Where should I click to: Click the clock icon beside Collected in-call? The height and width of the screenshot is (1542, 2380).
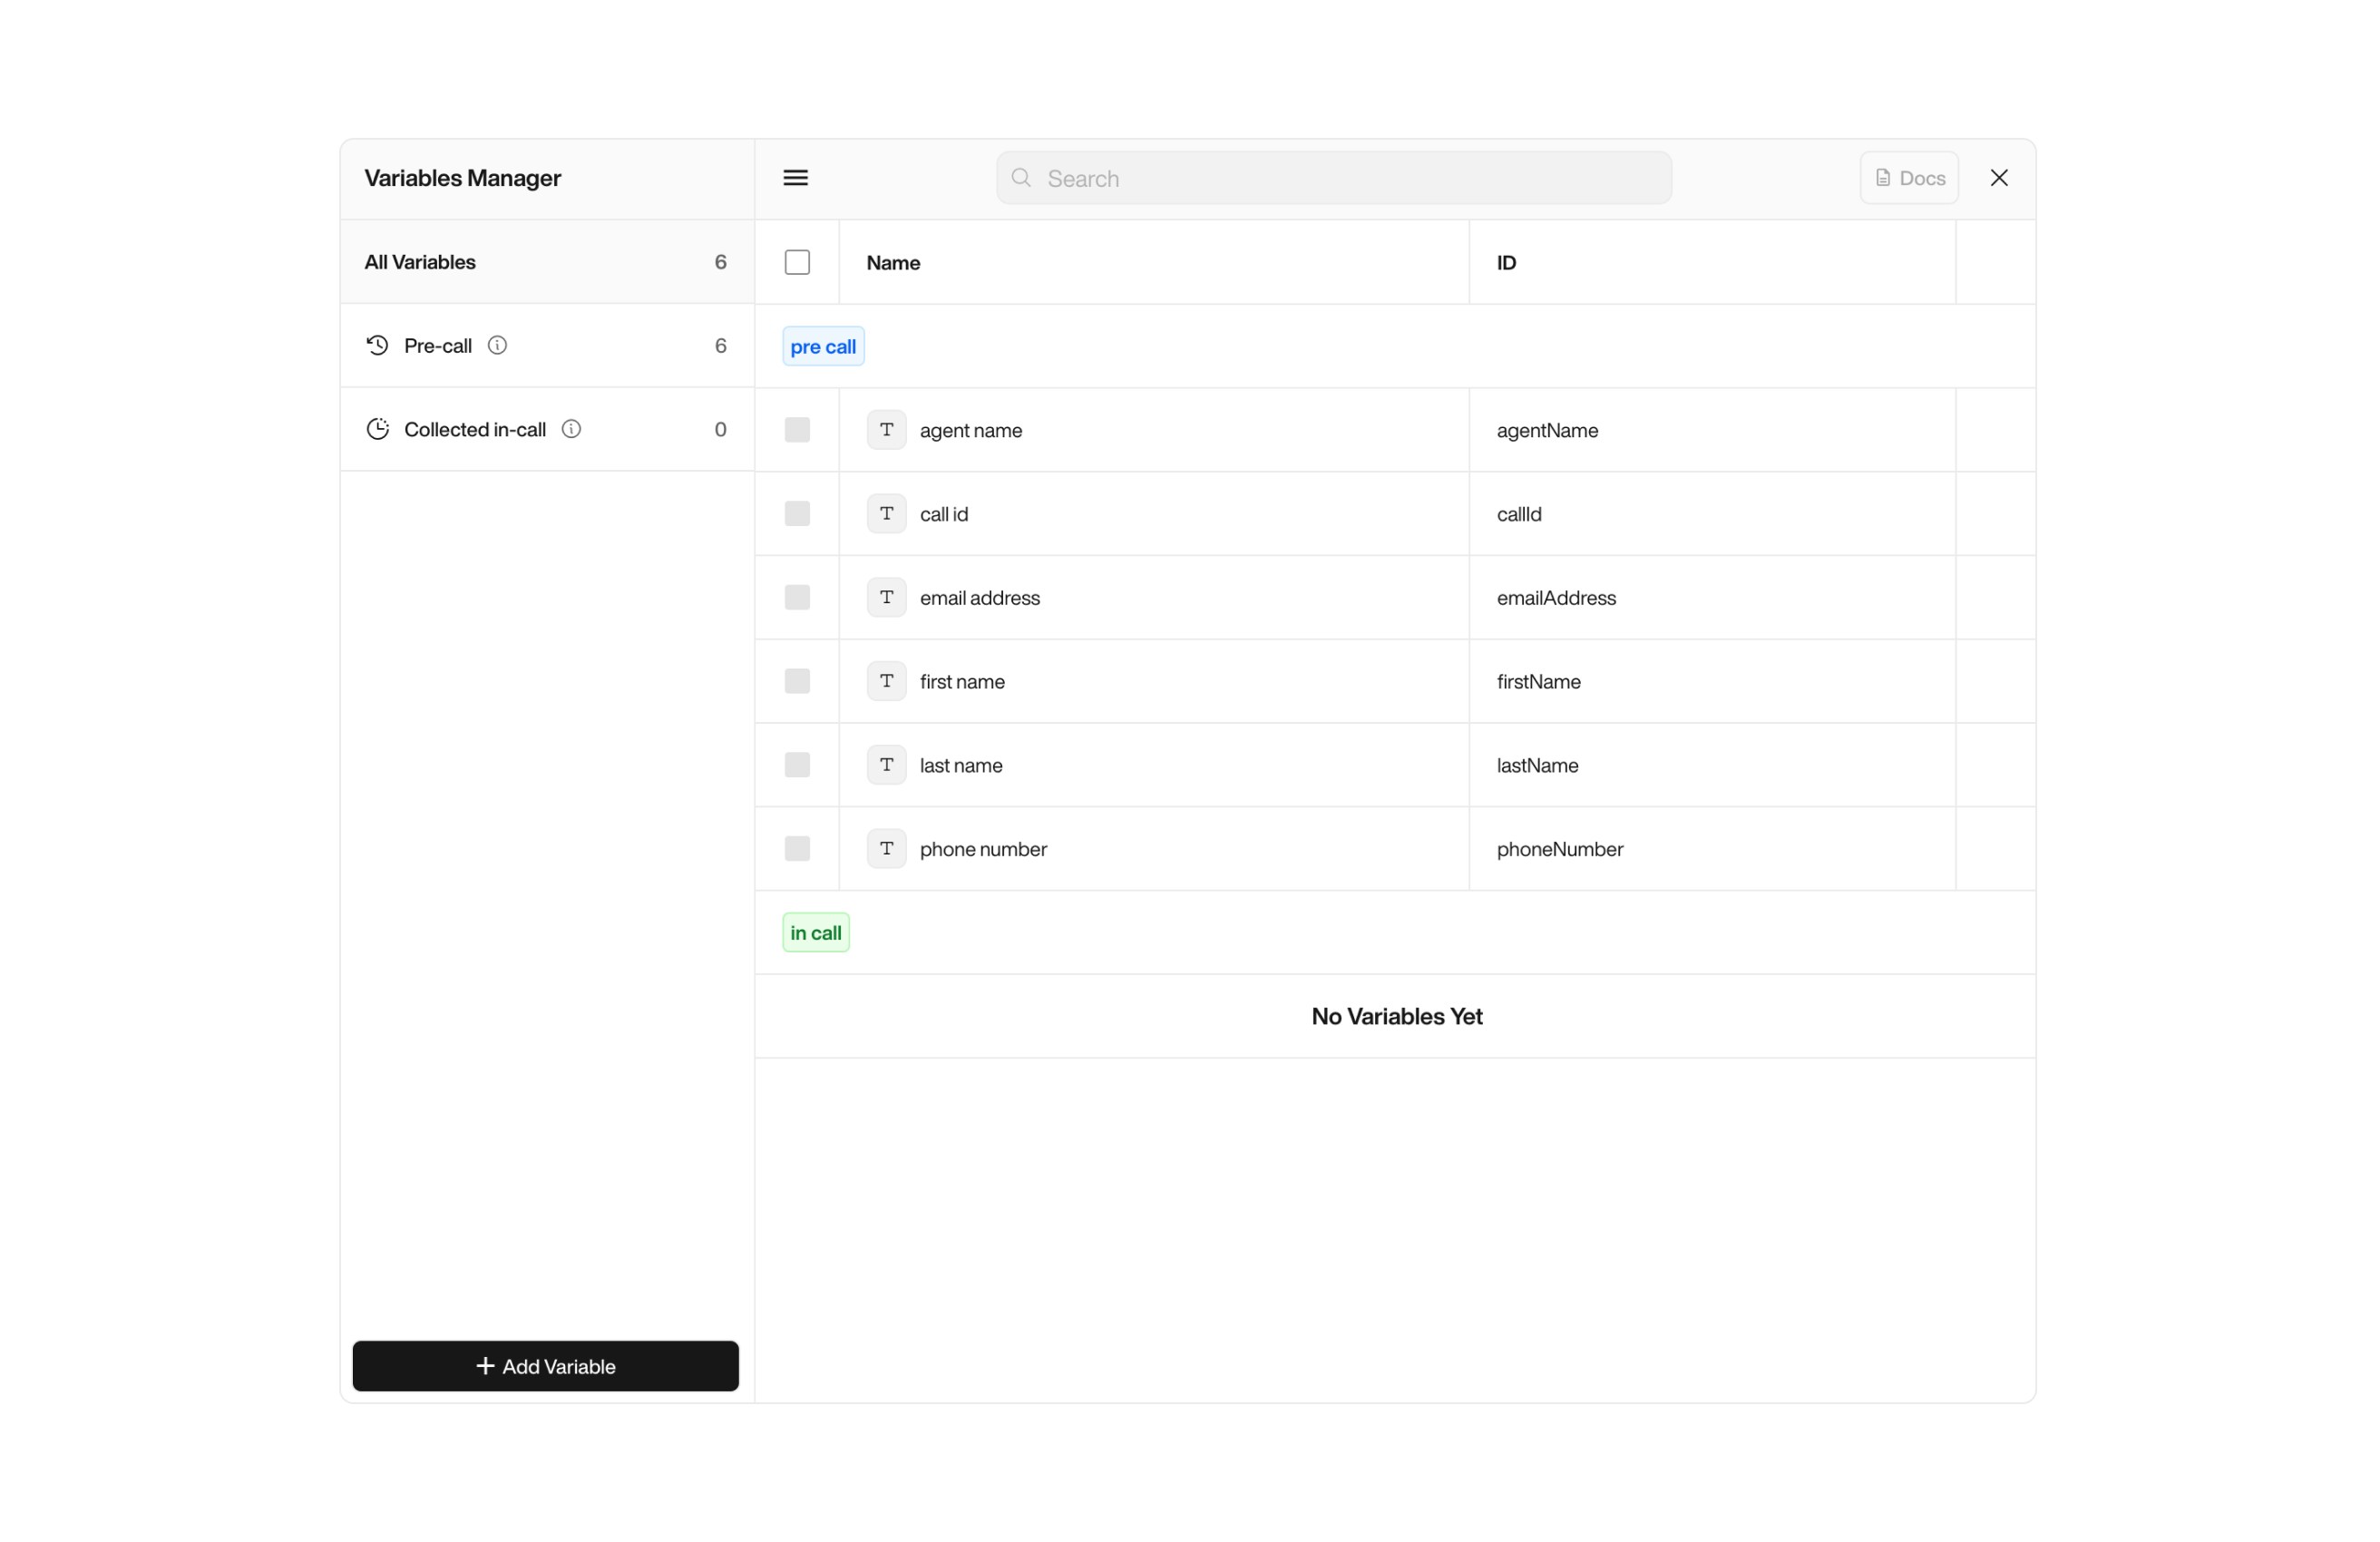click(x=378, y=428)
